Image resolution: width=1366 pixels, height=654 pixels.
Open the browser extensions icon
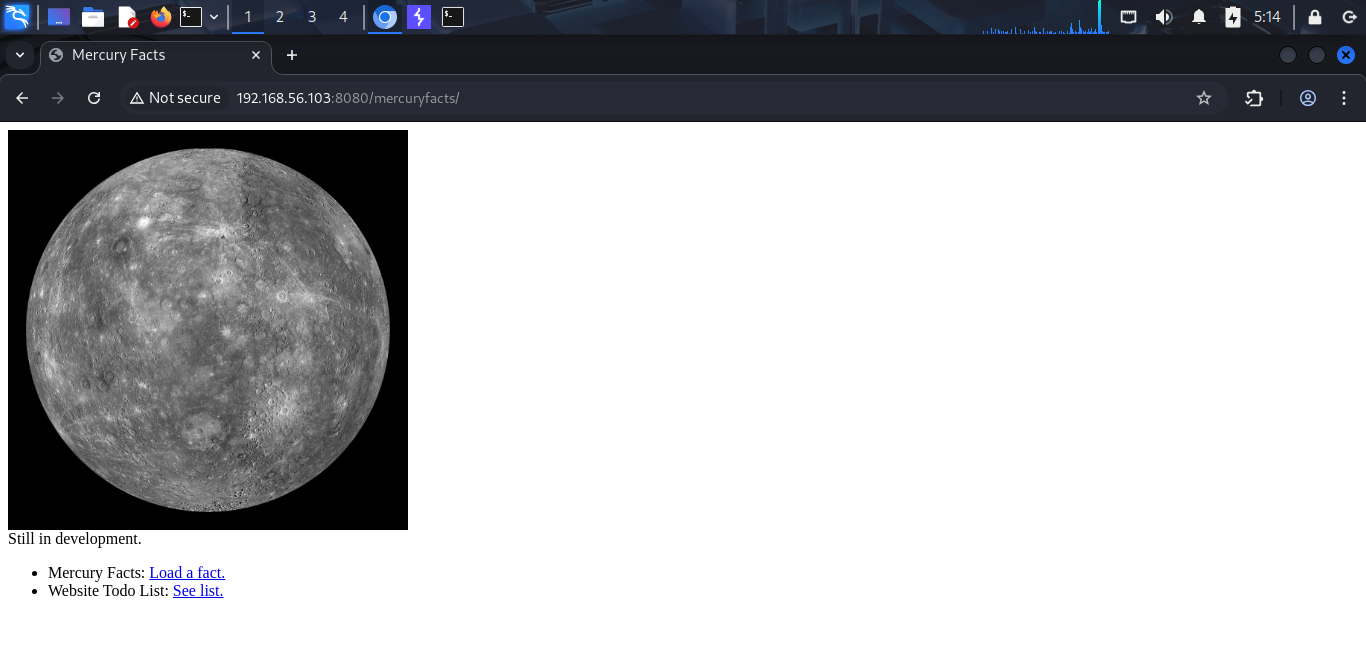click(x=1254, y=97)
